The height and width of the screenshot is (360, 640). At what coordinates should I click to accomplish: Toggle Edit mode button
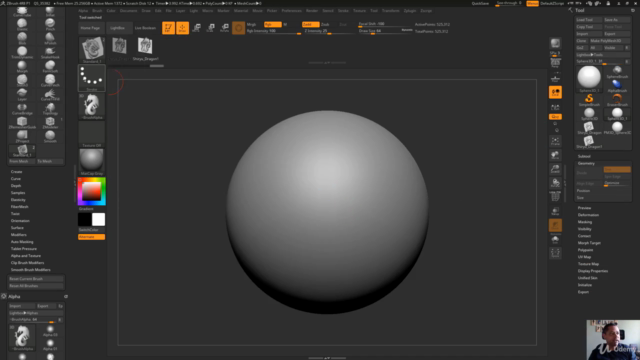[x=168, y=28]
